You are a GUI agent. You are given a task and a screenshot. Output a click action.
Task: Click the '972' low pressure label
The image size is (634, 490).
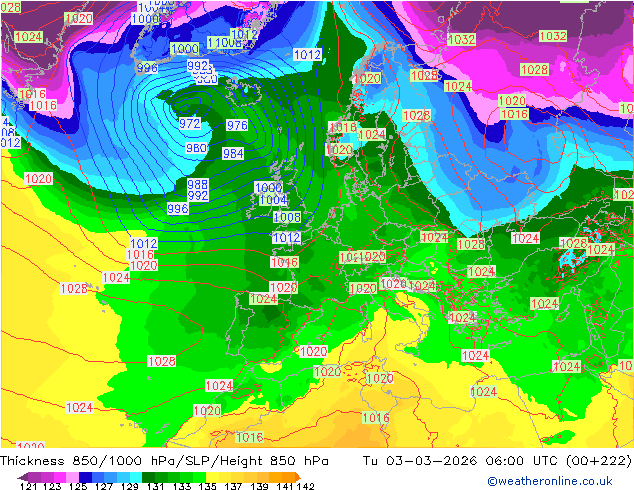(190, 123)
